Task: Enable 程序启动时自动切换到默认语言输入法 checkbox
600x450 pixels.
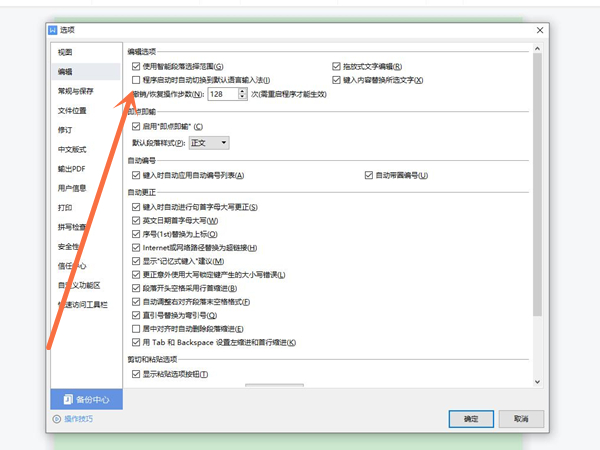Action: (x=137, y=79)
